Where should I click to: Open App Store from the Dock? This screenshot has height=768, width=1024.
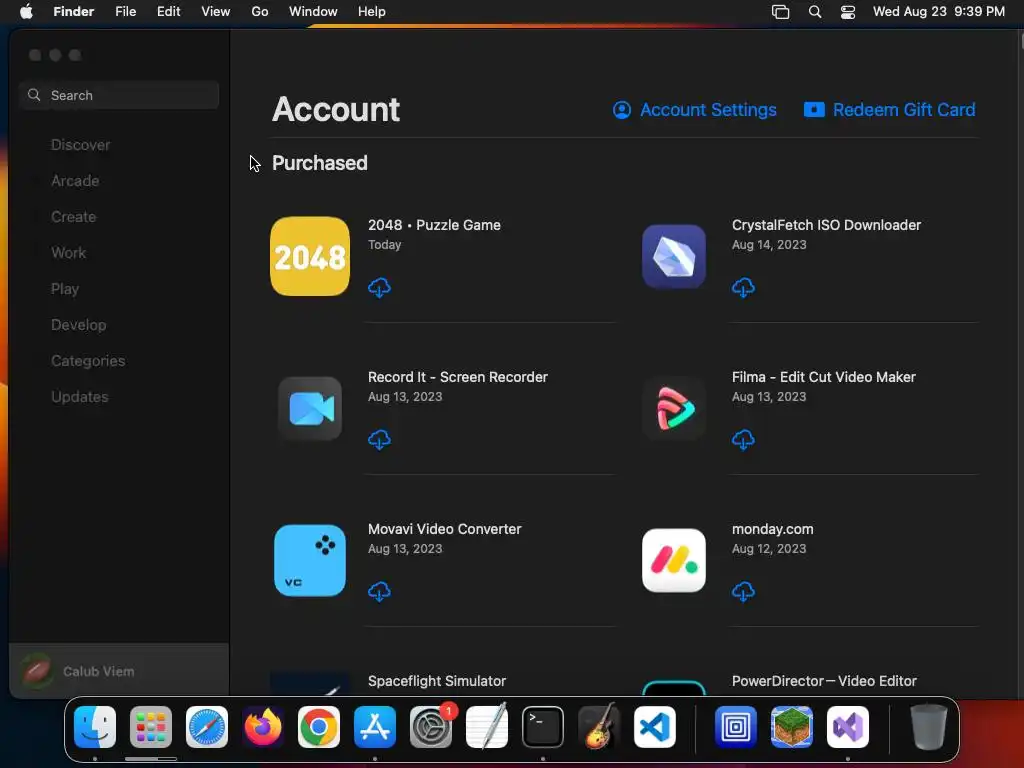click(375, 727)
